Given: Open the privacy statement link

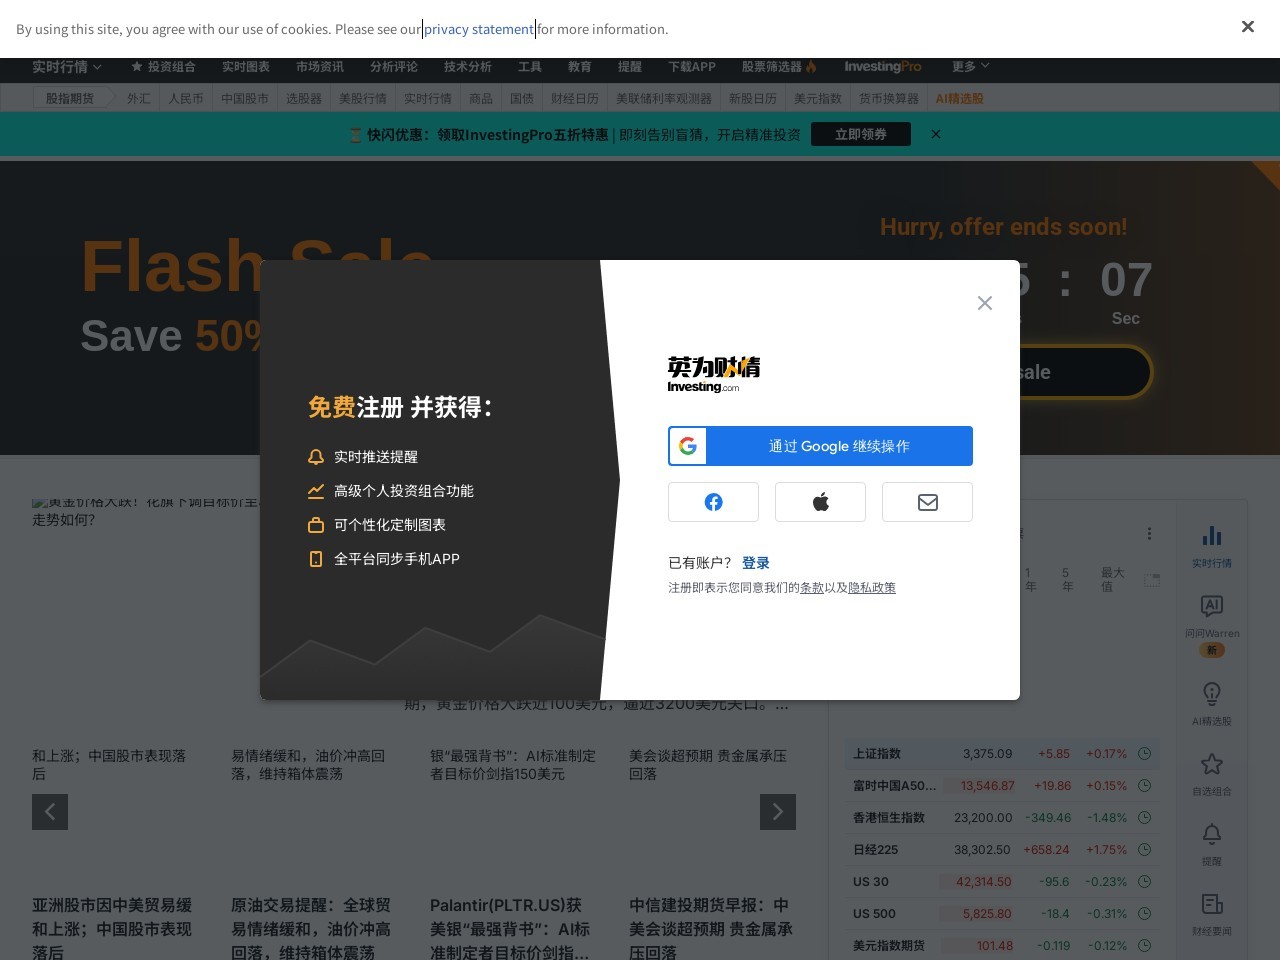Looking at the screenshot, I should (479, 29).
